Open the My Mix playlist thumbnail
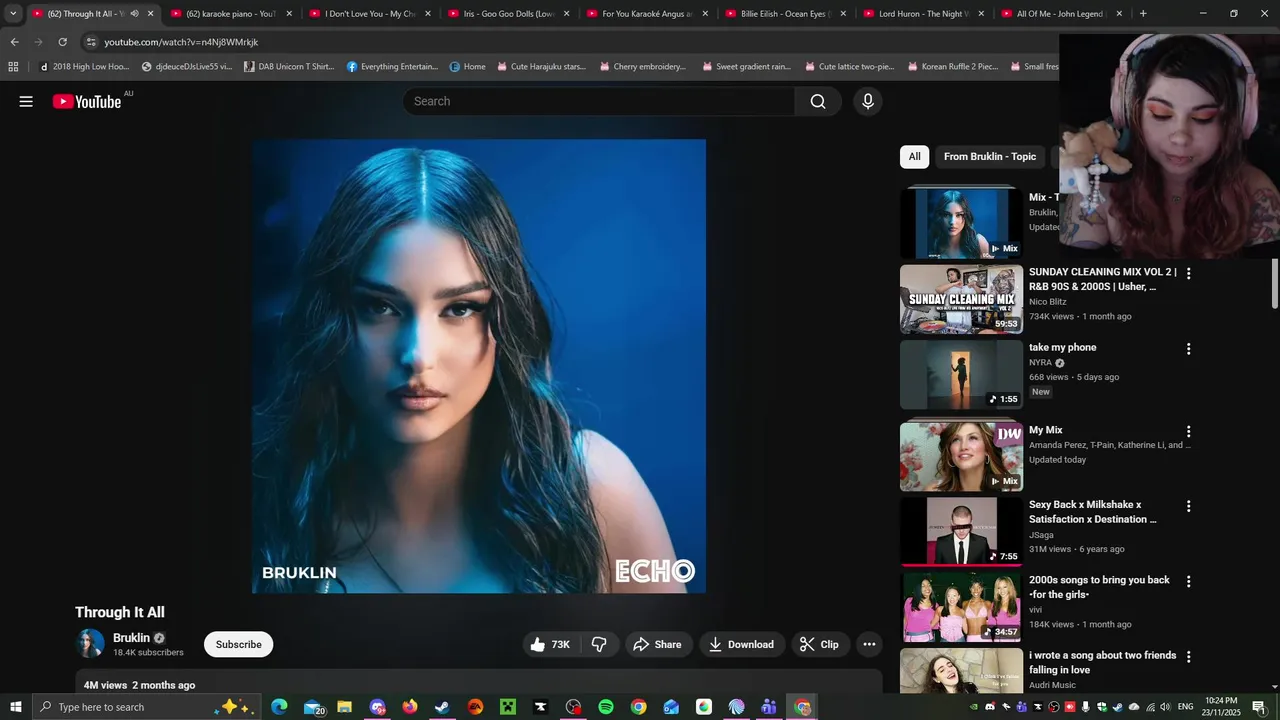This screenshot has width=1280, height=720. click(961, 456)
